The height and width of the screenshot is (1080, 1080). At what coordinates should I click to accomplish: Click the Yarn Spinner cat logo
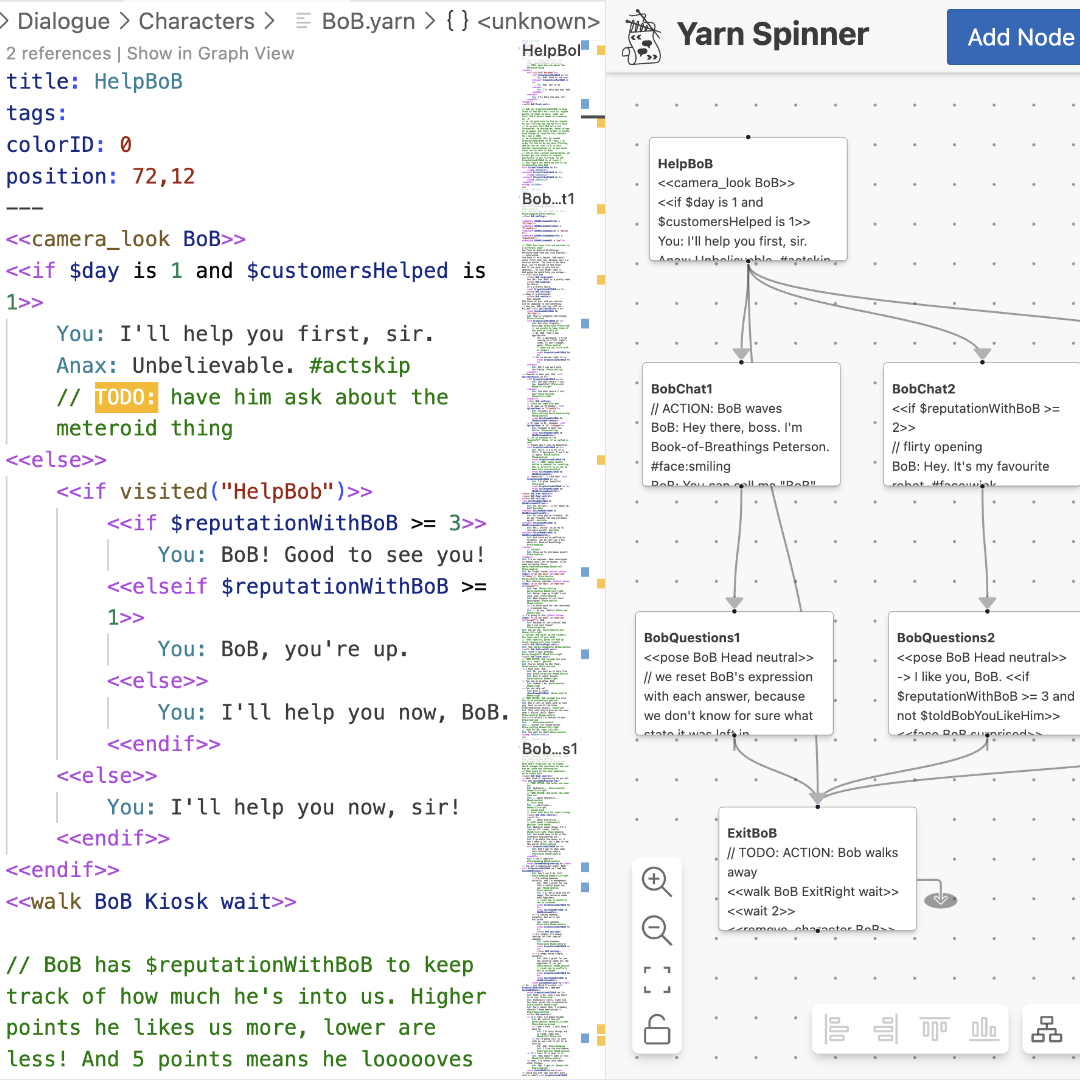(x=641, y=36)
